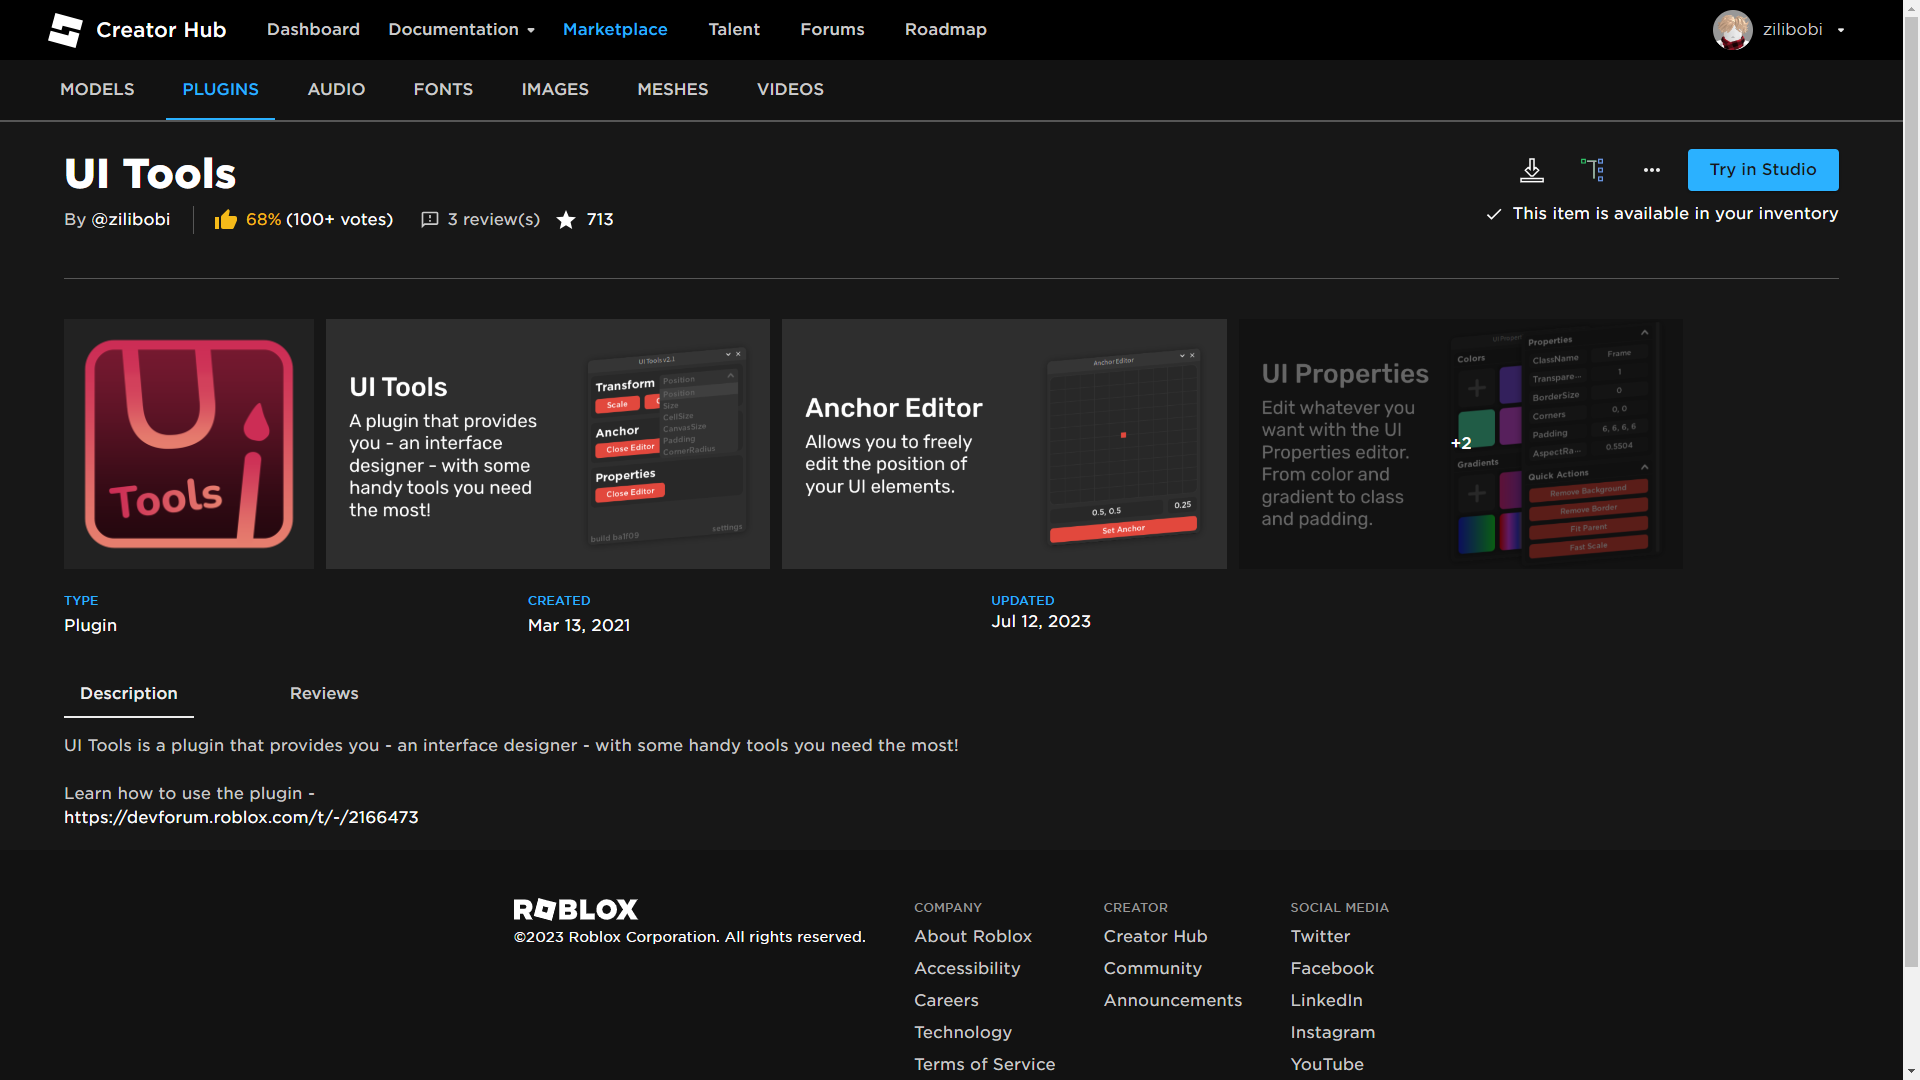Click the inventory availability checkmark
Image resolution: width=1920 pixels, height=1080 pixels.
1493,214
